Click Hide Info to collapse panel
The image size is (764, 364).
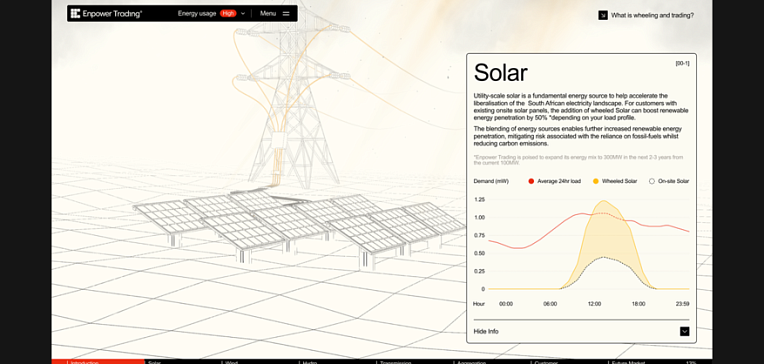tap(486, 331)
